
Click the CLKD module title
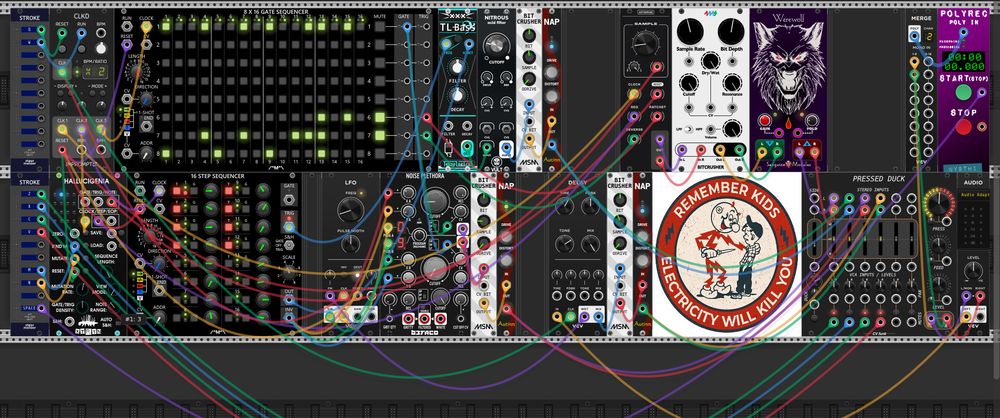tap(82, 15)
